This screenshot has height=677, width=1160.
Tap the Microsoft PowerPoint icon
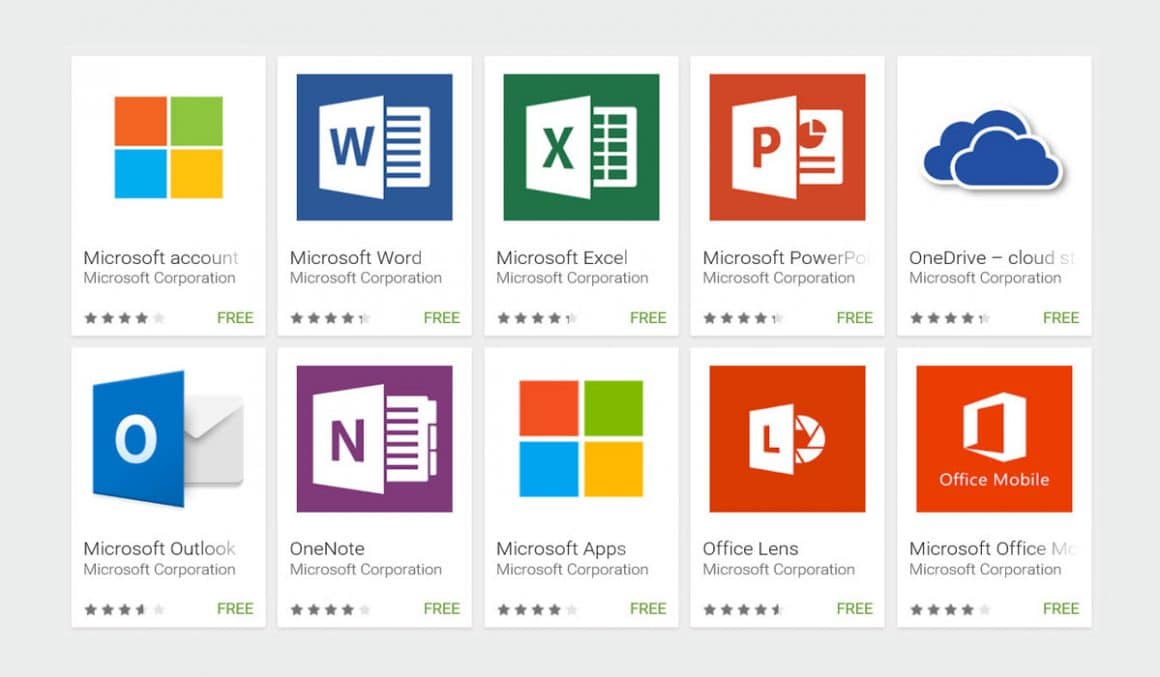click(x=787, y=147)
